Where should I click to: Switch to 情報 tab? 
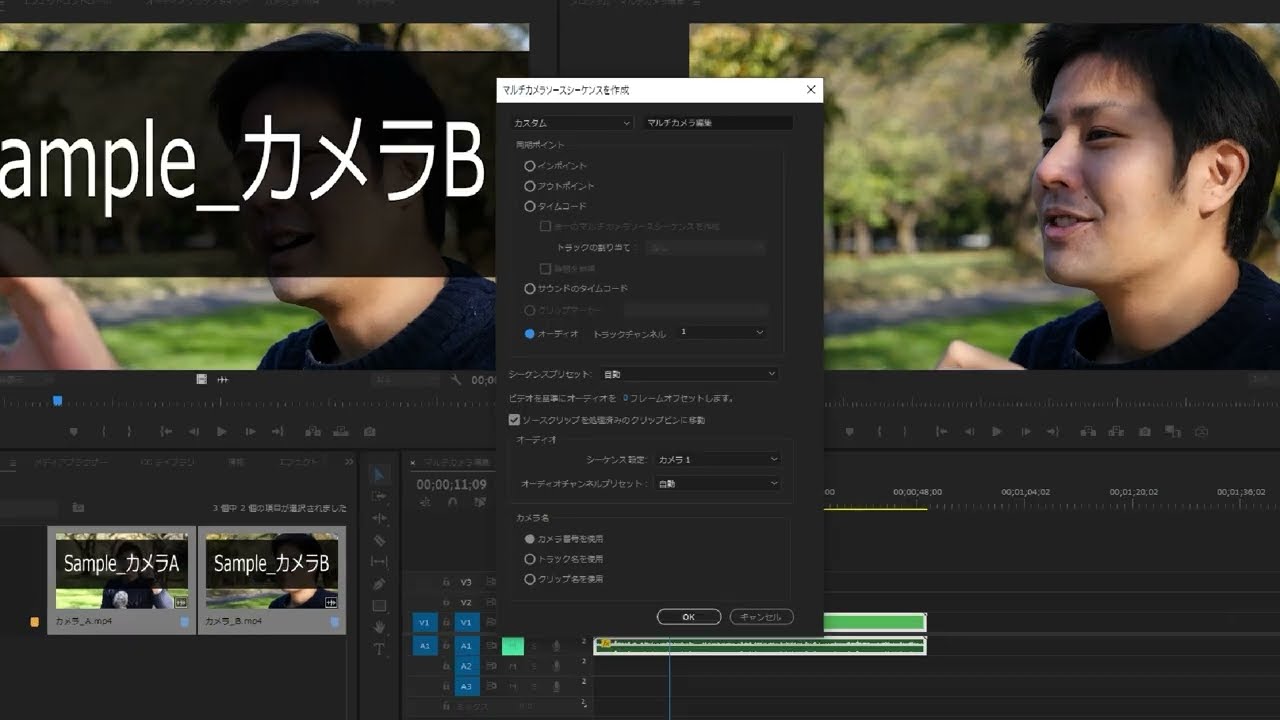tap(236, 463)
